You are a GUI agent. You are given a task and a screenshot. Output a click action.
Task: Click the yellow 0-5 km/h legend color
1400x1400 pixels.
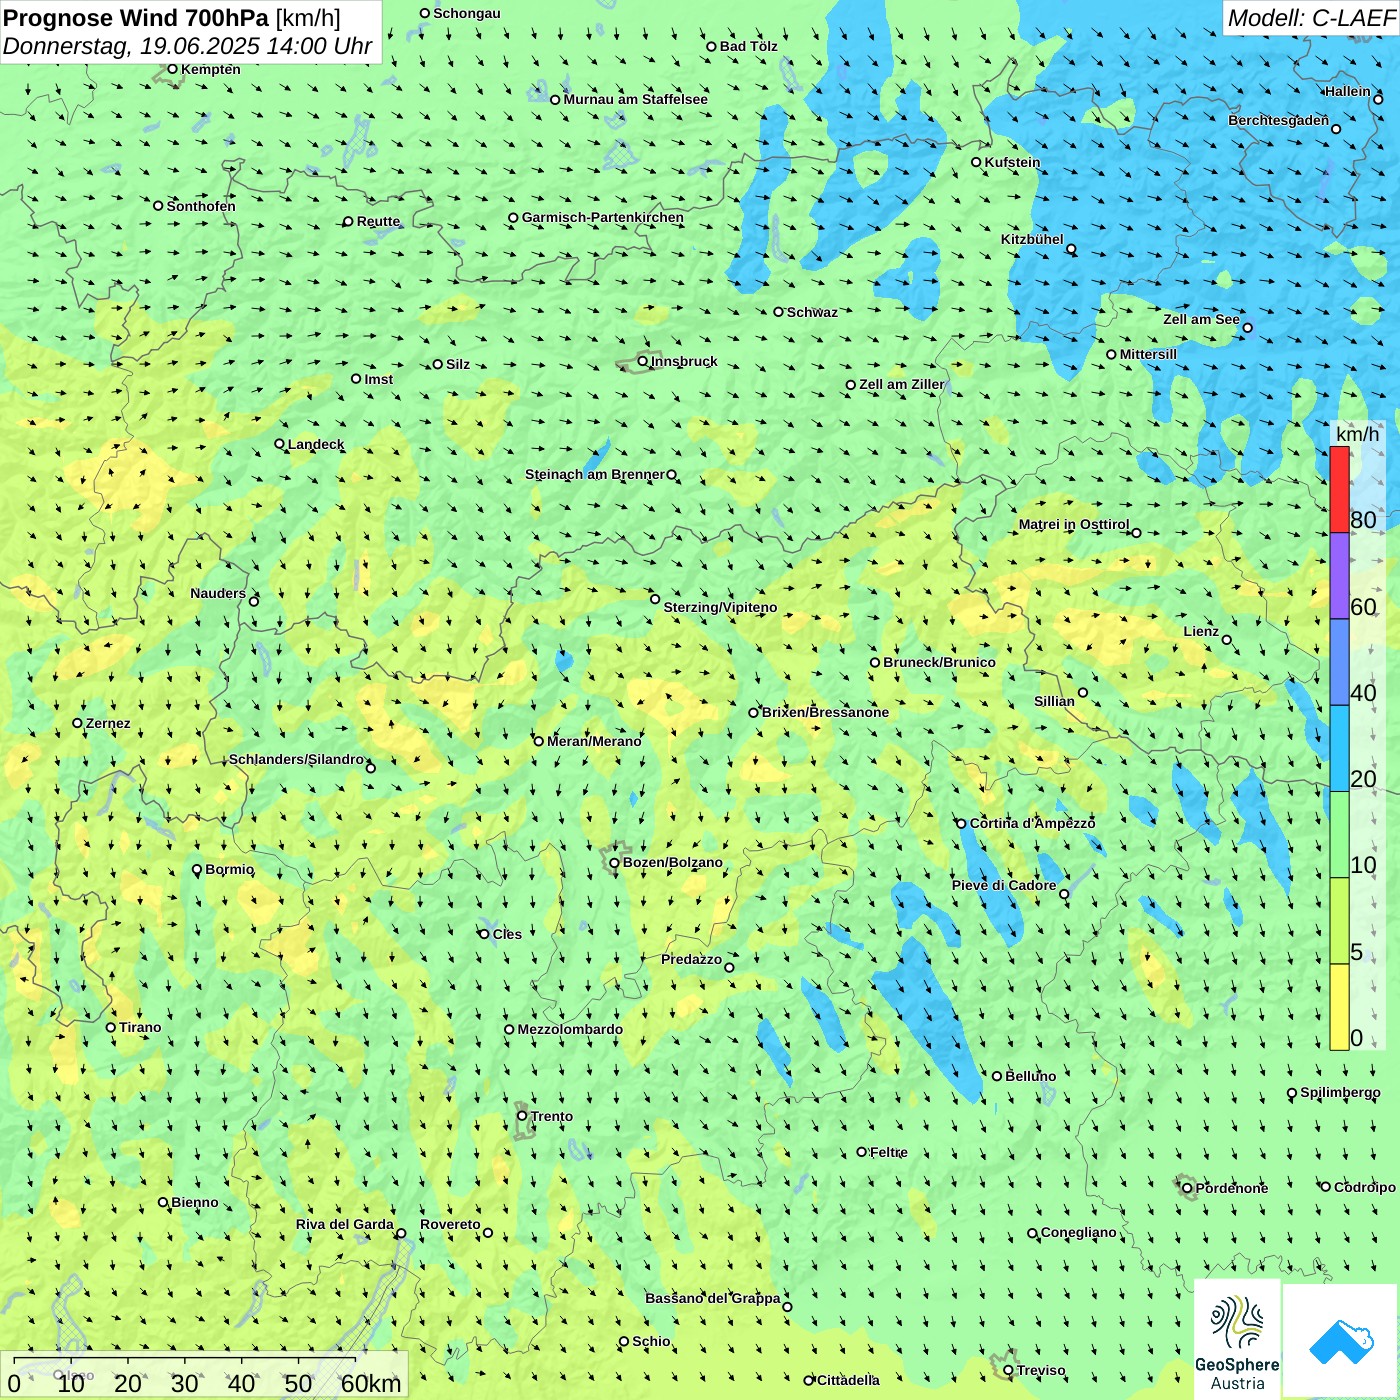1339,1007
